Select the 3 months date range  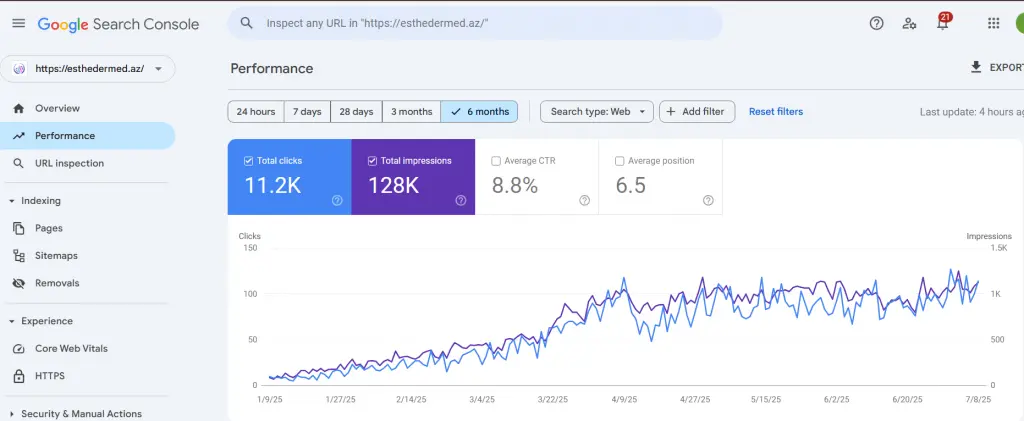pos(411,112)
